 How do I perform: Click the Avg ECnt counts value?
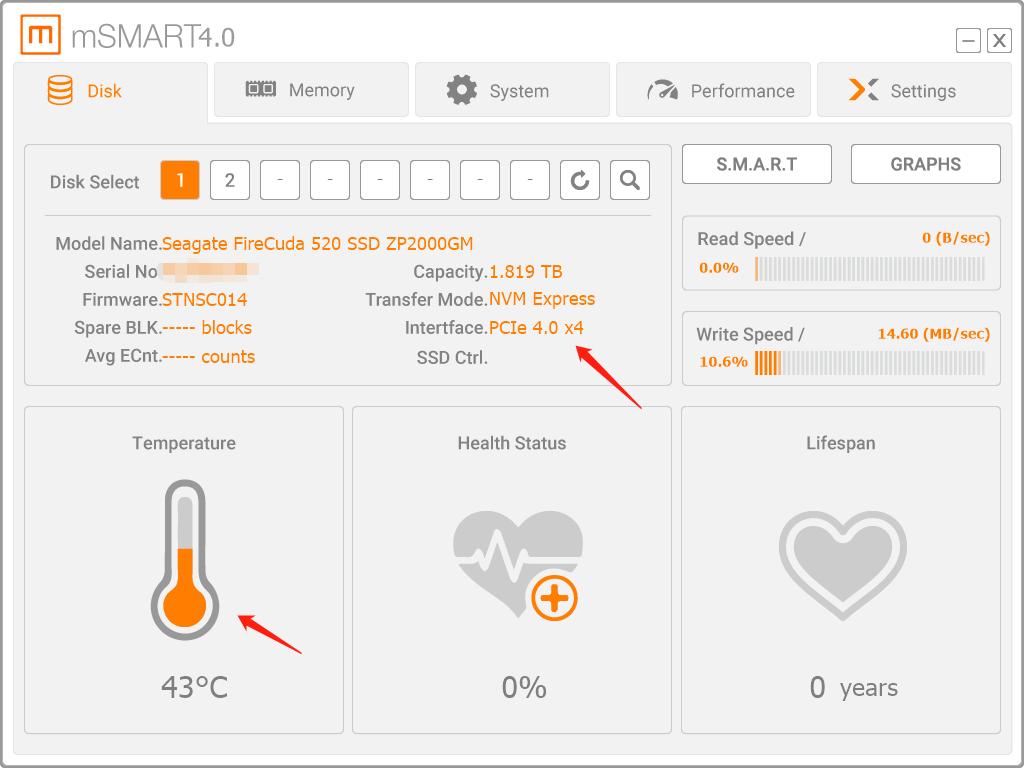point(208,357)
